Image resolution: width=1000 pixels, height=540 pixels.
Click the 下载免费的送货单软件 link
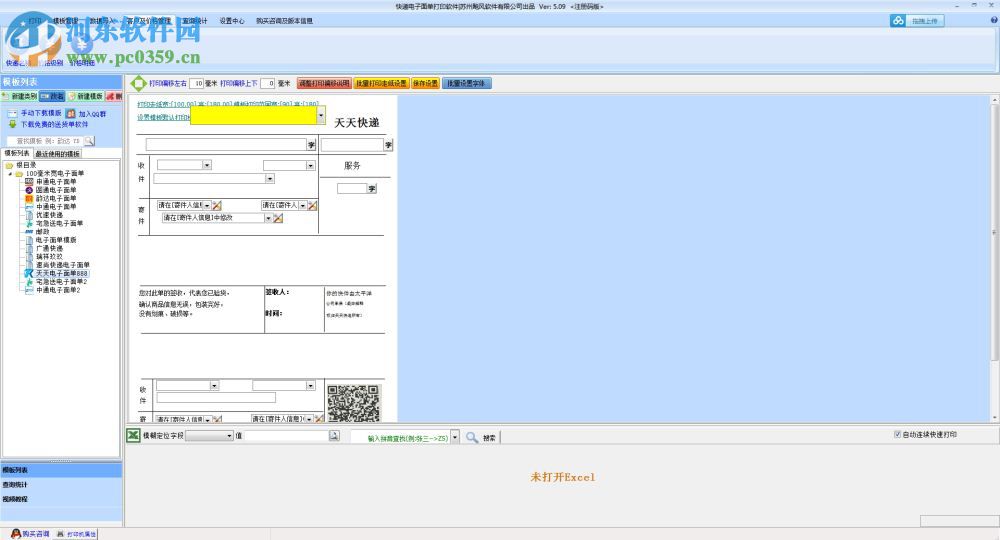pos(54,124)
